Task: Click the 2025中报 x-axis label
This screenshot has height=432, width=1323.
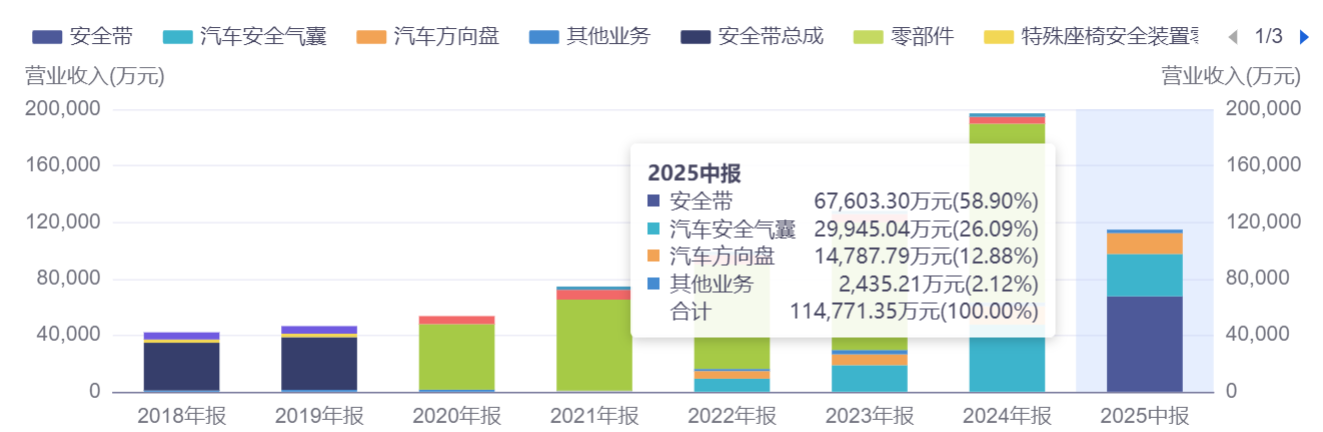Action: click(x=1144, y=416)
